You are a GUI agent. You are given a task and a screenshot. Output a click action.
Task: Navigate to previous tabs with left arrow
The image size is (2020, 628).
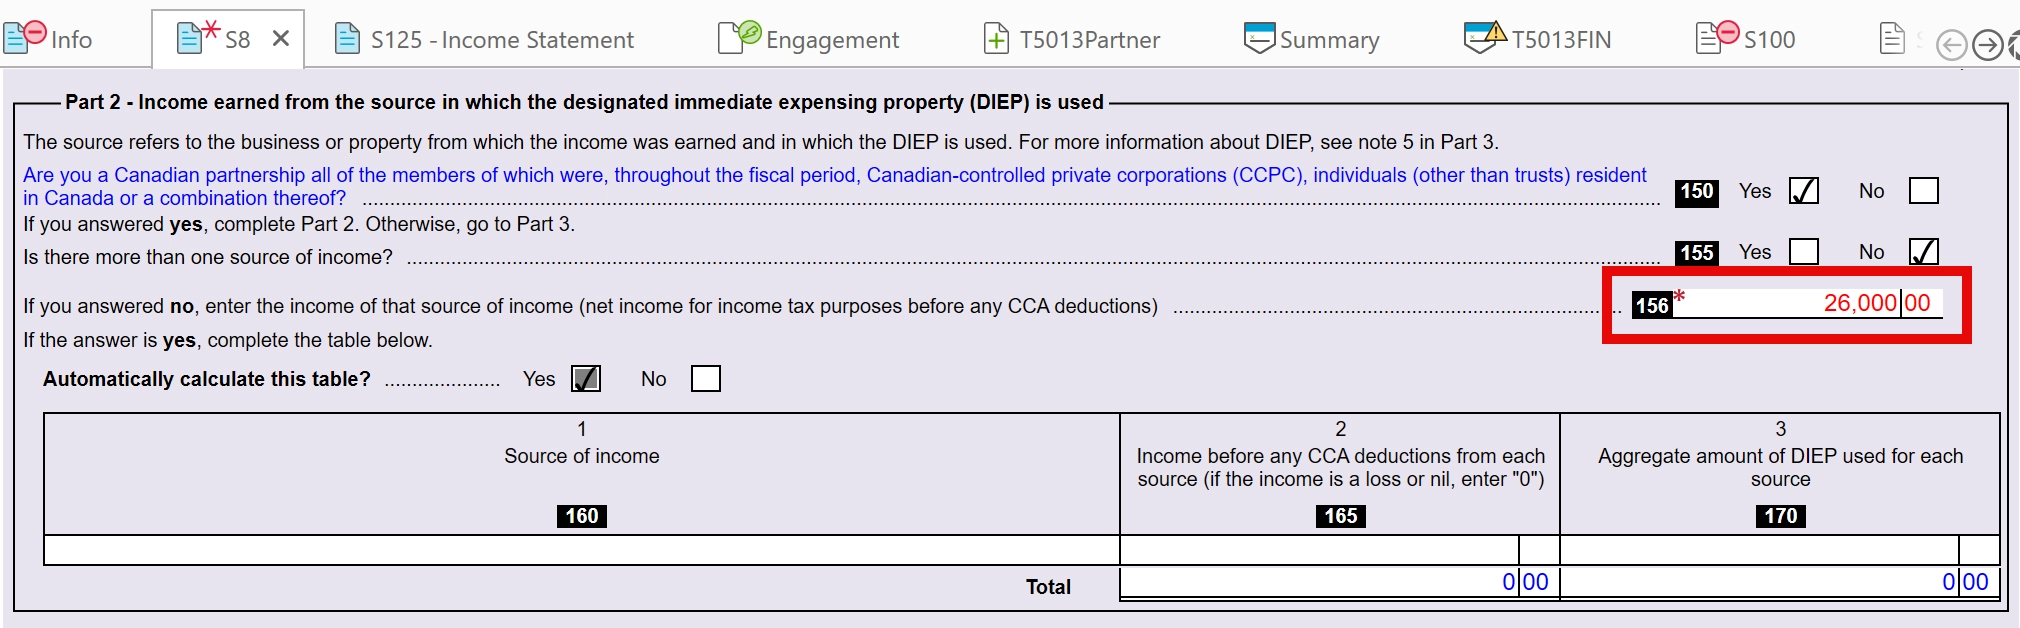[x=1951, y=45]
